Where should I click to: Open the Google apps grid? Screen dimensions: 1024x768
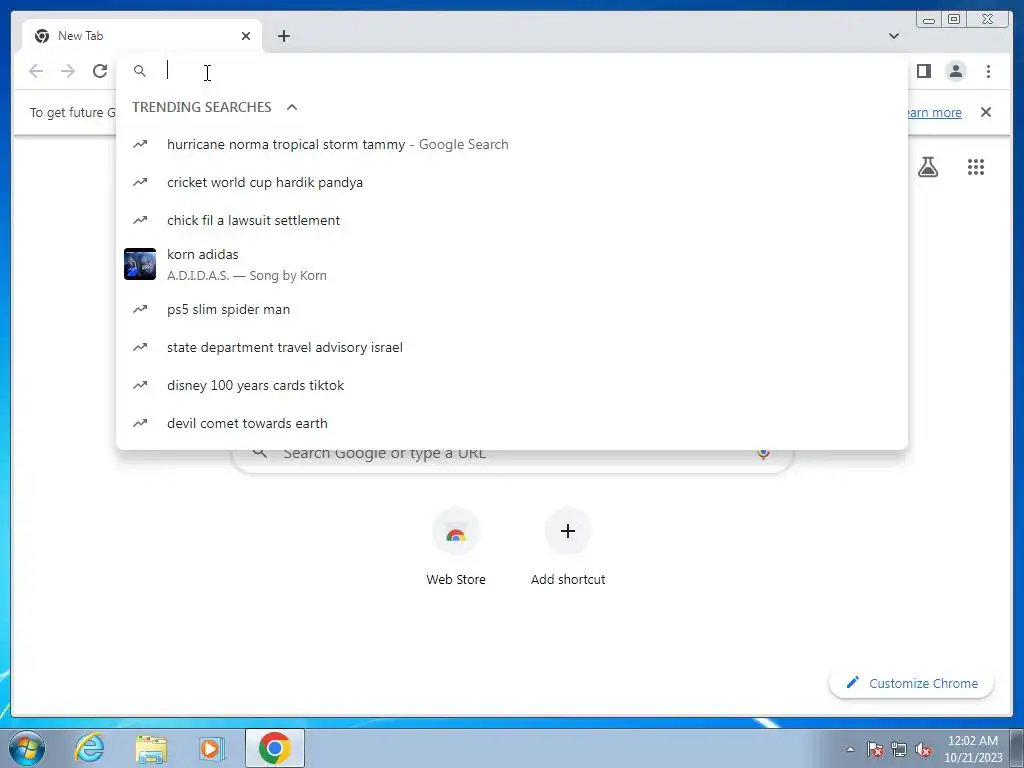(976, 167)
